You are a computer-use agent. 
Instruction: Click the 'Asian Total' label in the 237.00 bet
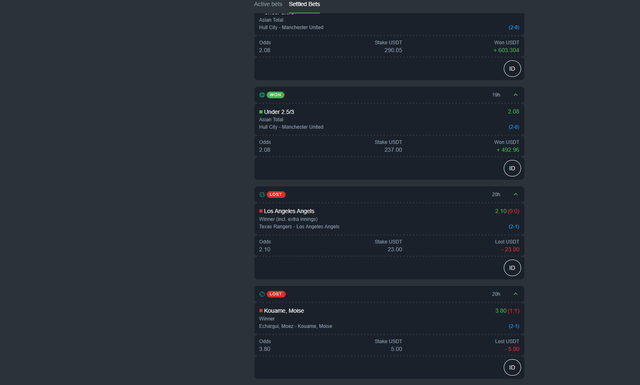point(271,120)
